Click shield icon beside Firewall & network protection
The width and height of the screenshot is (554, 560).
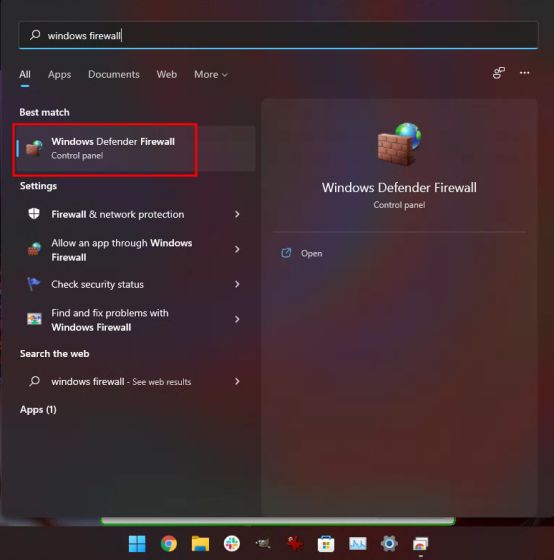coord(34,214)
